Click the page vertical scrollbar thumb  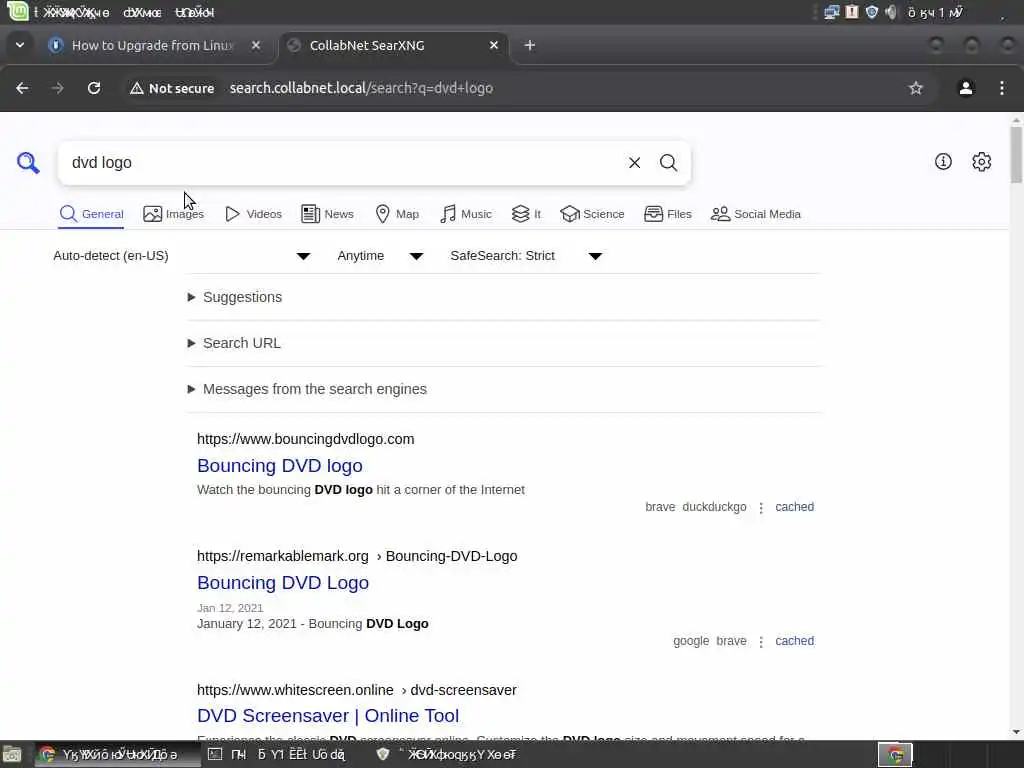1016,155
